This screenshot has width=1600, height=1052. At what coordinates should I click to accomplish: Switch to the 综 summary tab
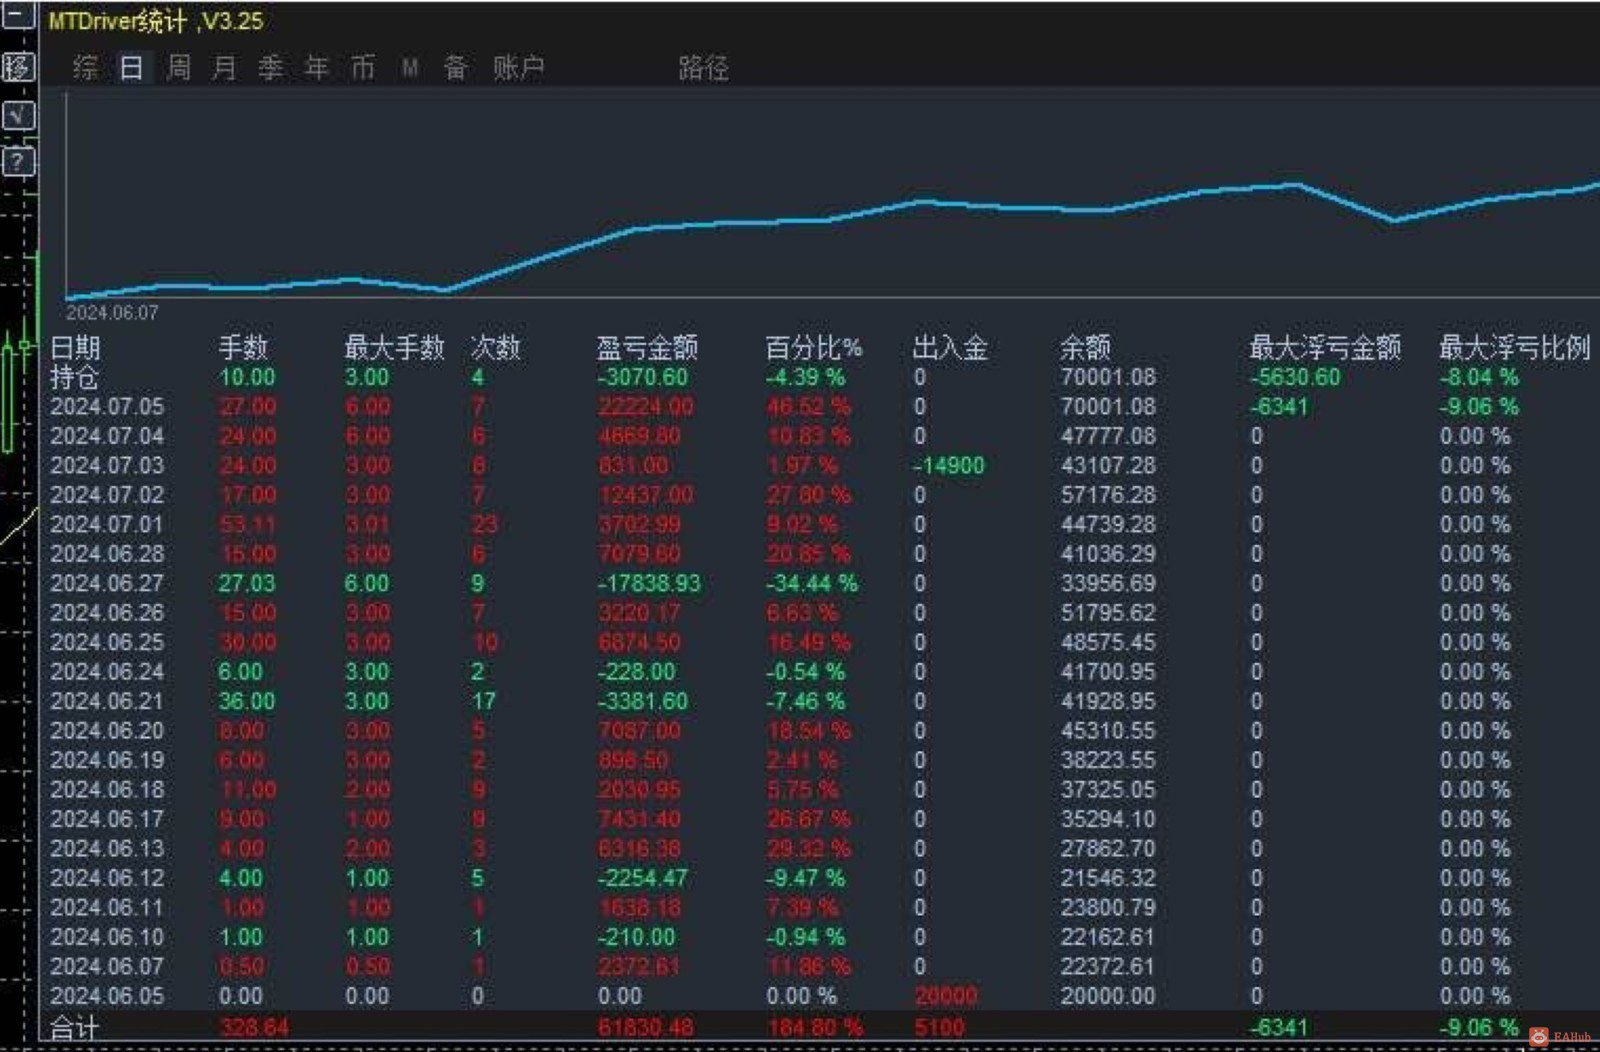(x=86, y=67)
